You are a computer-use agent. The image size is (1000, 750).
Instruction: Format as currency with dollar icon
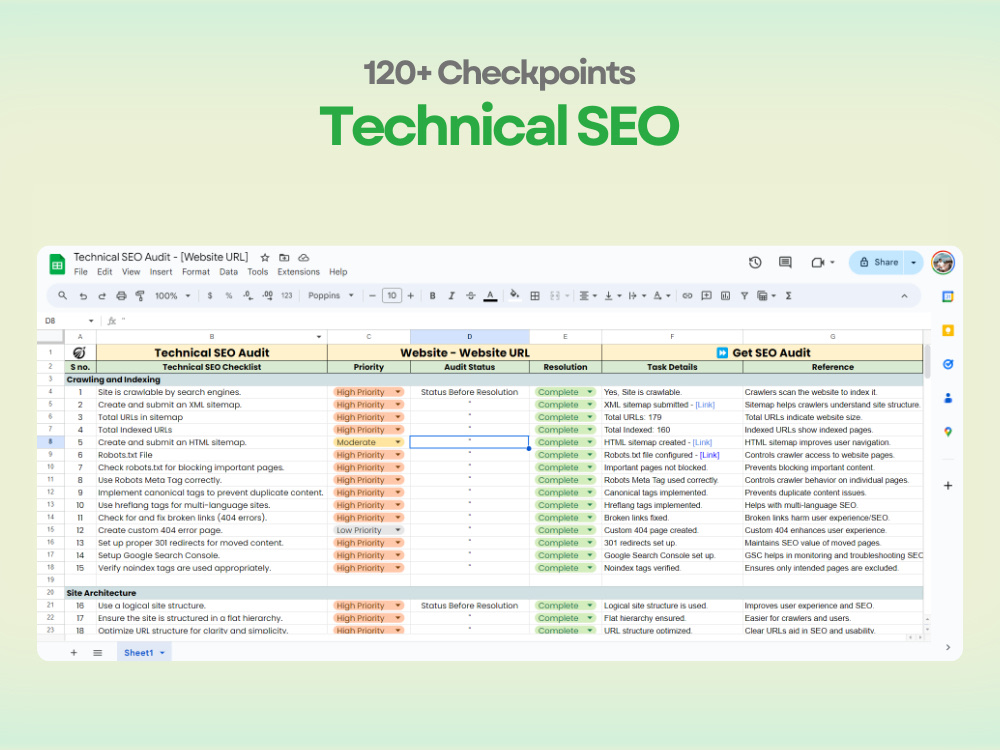click(210, 296)
